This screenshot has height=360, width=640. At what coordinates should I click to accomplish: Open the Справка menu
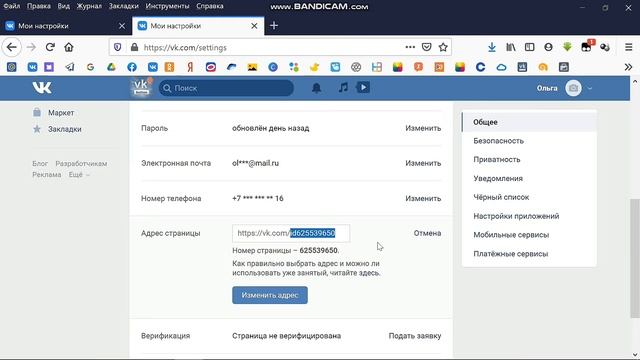pos(210,6)
